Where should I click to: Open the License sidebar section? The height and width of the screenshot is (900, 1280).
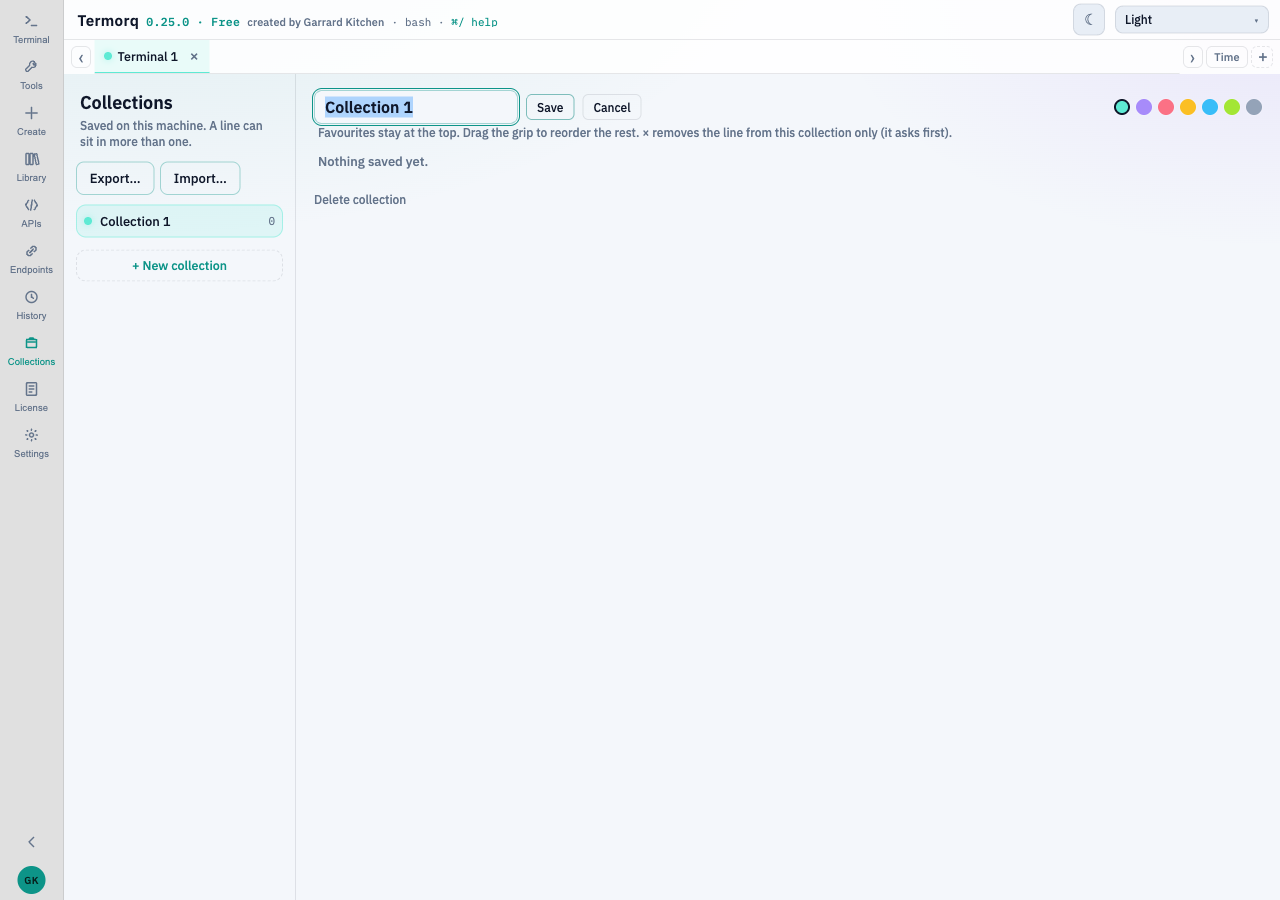point(31,397)
